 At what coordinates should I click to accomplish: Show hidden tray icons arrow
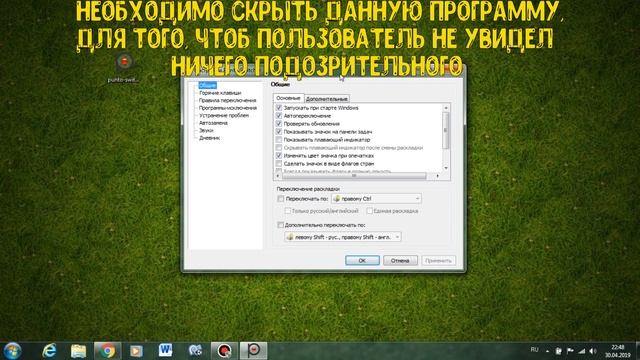coord(547,351)
